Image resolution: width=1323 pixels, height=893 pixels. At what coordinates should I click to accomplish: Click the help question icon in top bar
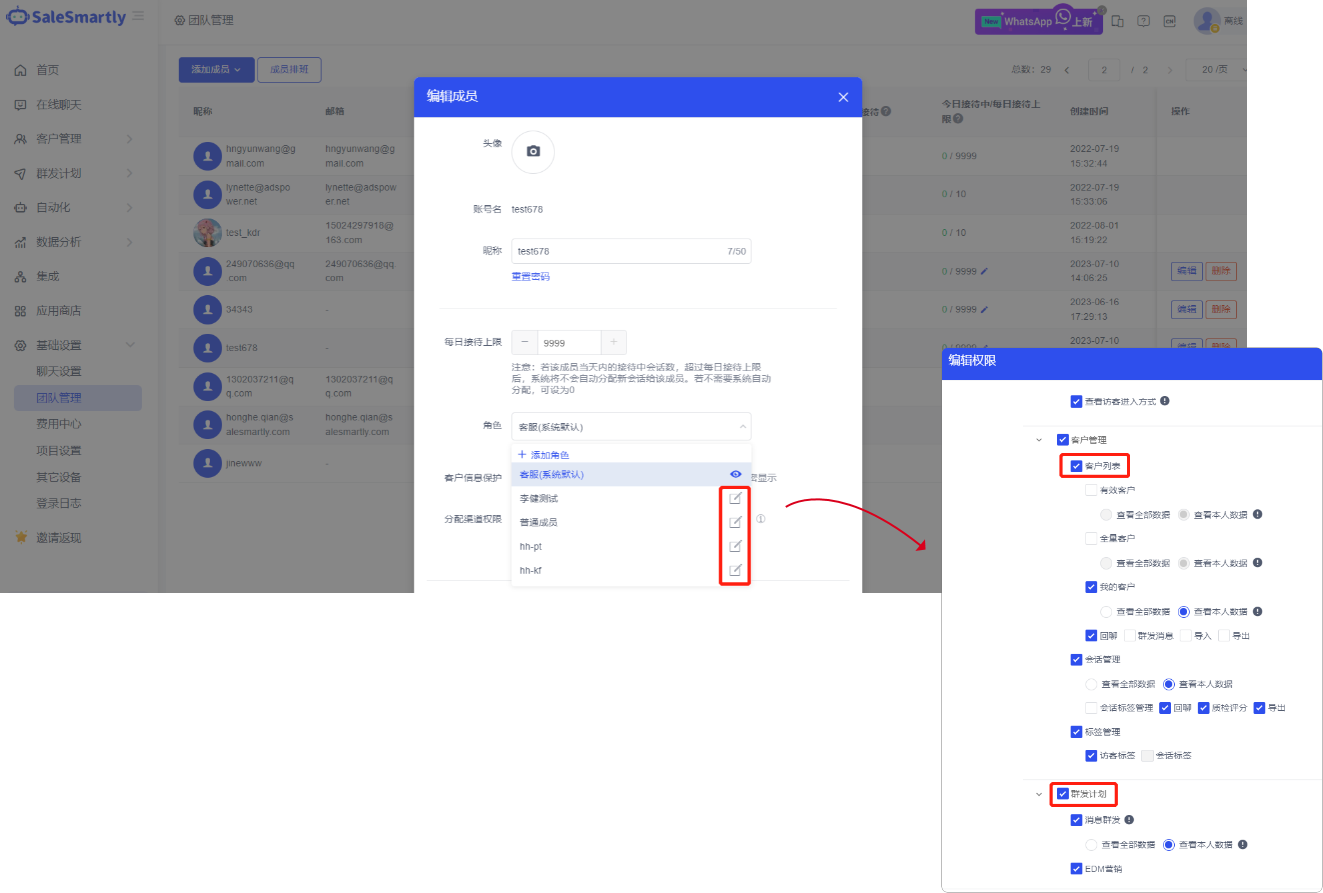coord(1143,21)
